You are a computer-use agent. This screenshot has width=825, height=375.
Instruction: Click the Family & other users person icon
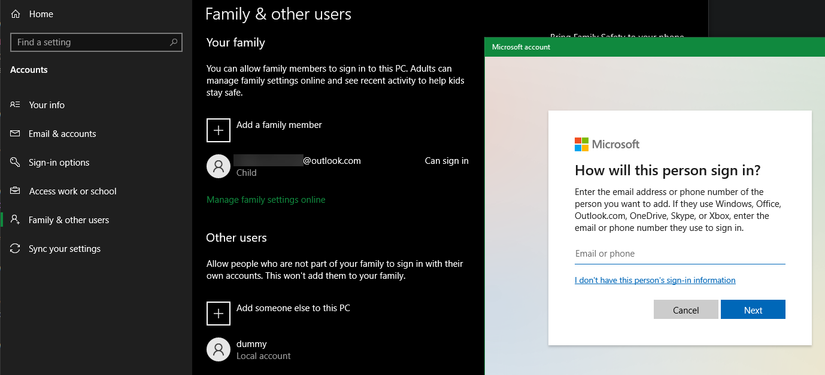click(15, 220)
